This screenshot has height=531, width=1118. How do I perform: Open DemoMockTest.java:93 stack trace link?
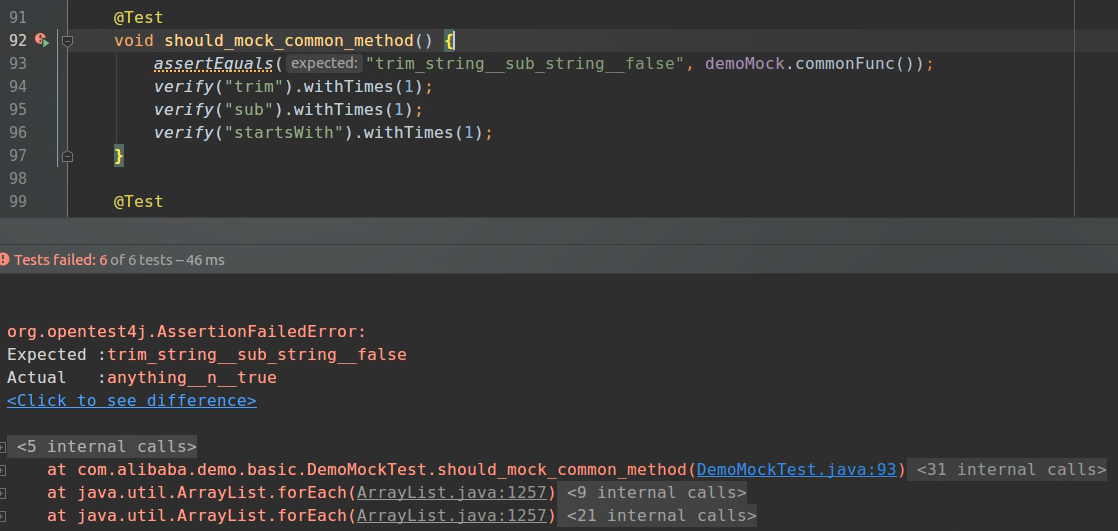(796, 470)
